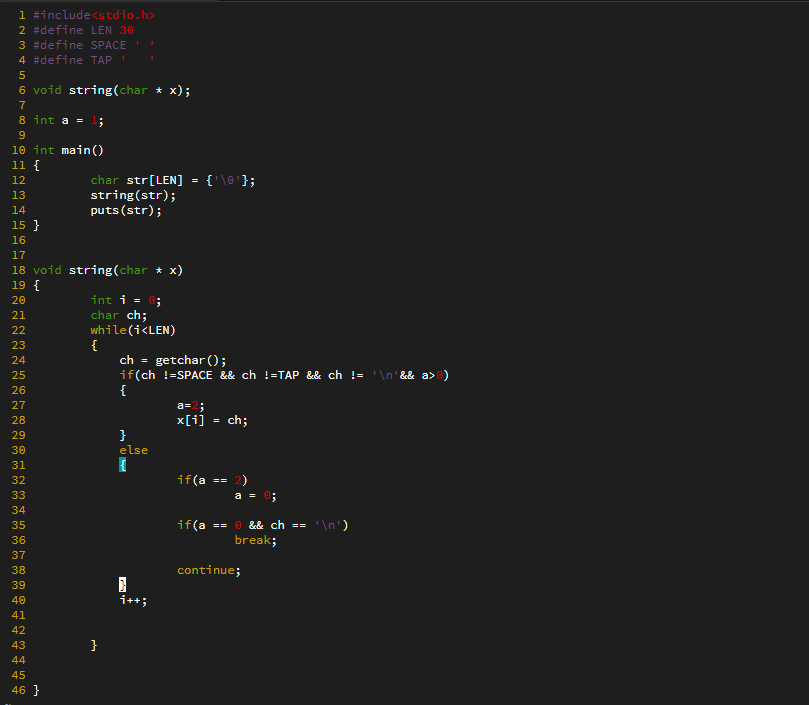Click the highlighted opening brace on line 31

click(x=123, y=465)
